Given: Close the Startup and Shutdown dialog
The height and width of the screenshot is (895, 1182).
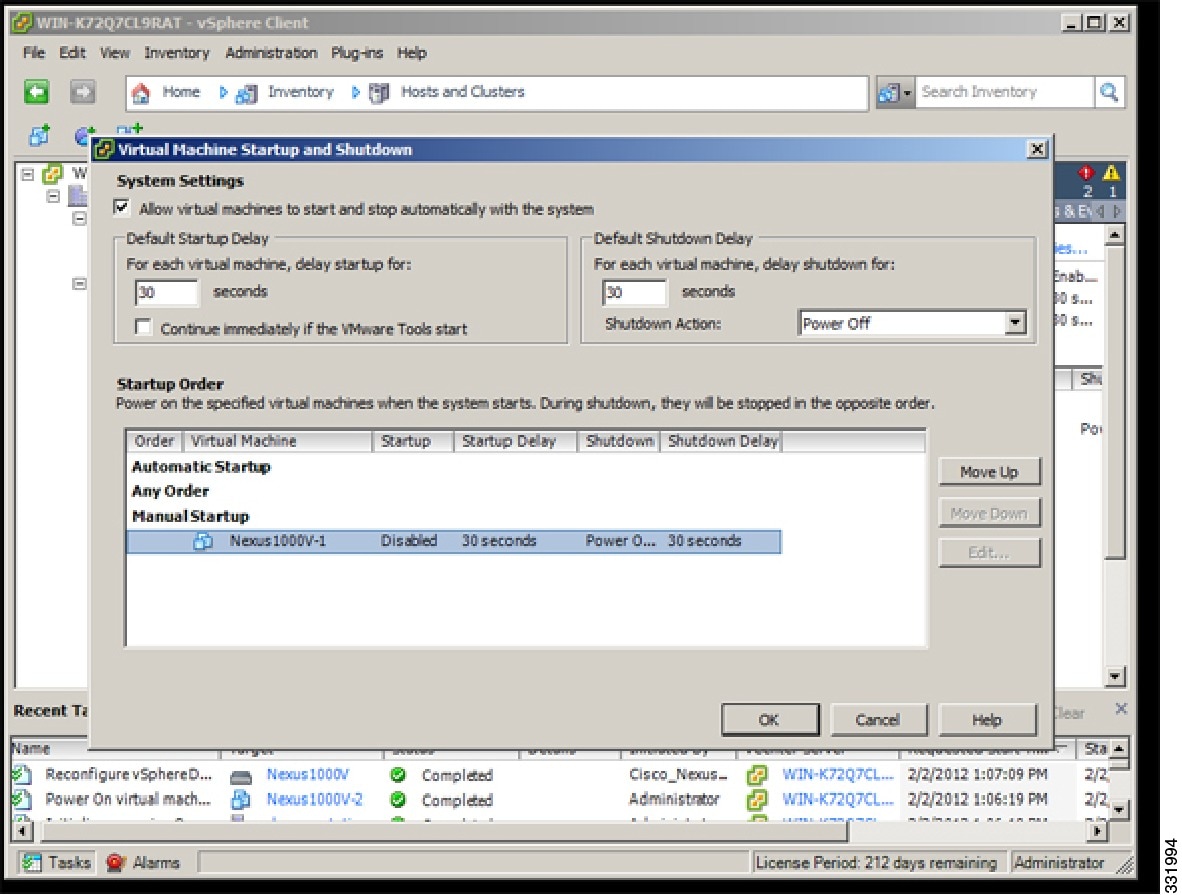Looking at the screenshot, I should pyautogui.click(x=1037, y=149).
